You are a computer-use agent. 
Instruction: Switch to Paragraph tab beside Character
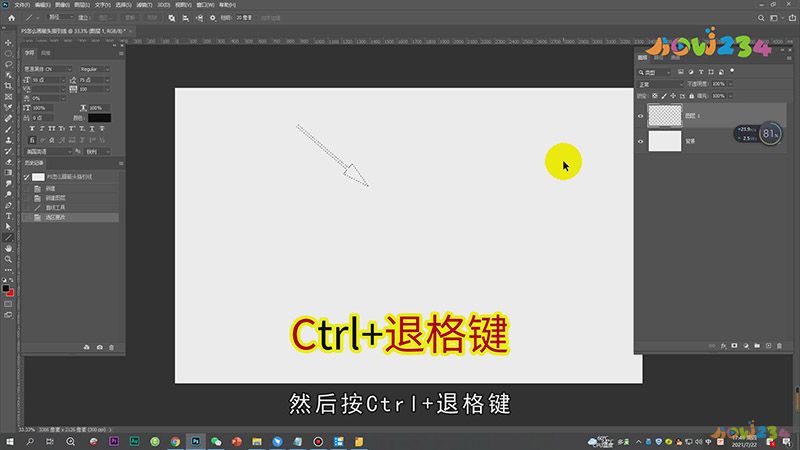click(45, 53)
